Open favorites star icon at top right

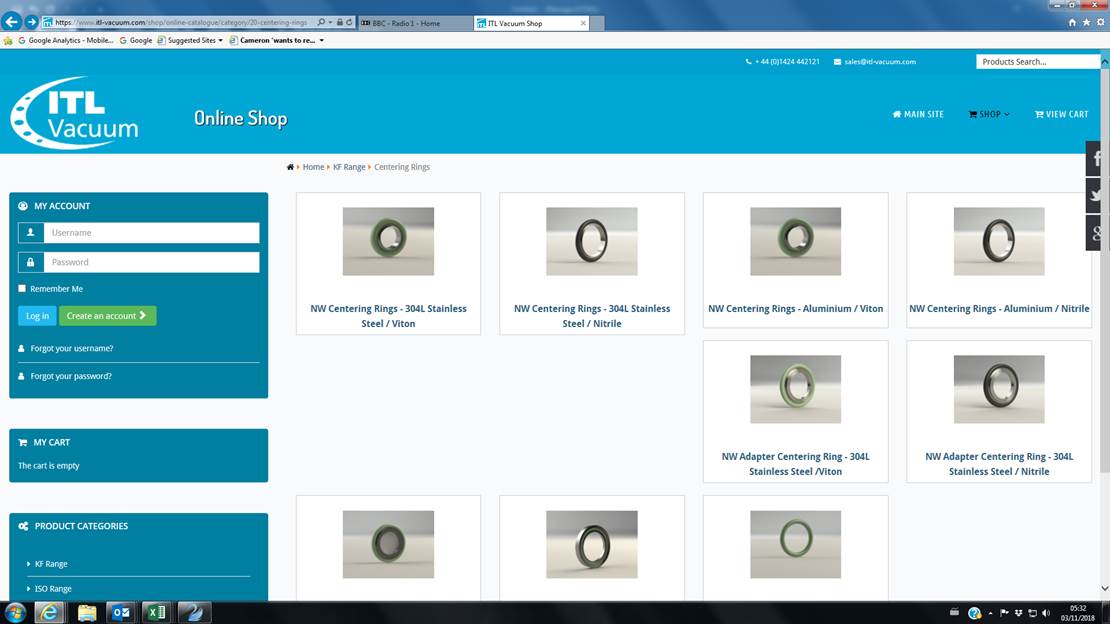point(1086,23)
